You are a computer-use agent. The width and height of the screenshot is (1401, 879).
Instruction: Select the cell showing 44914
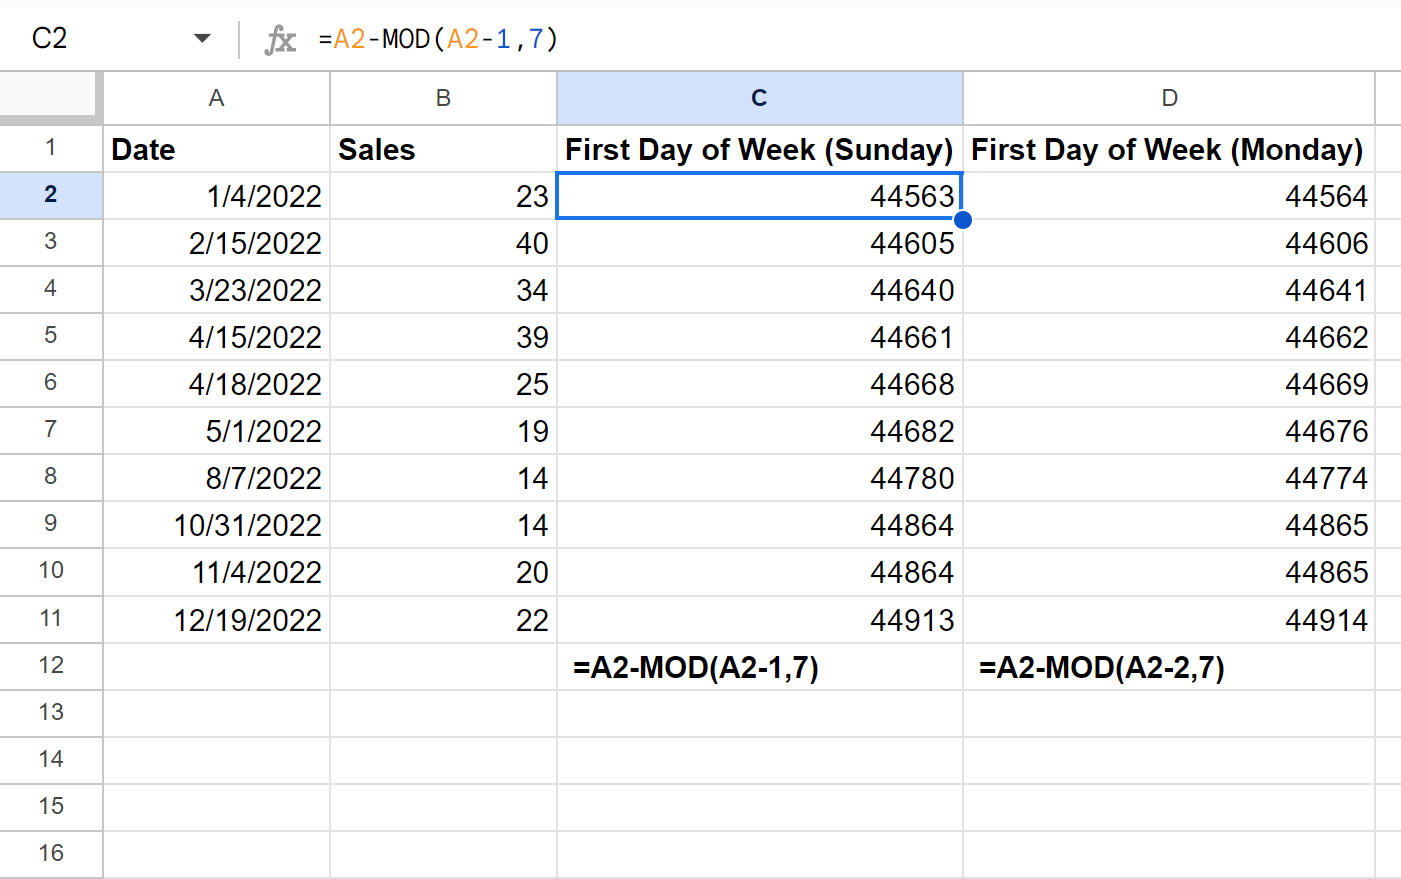[1169, 620]
